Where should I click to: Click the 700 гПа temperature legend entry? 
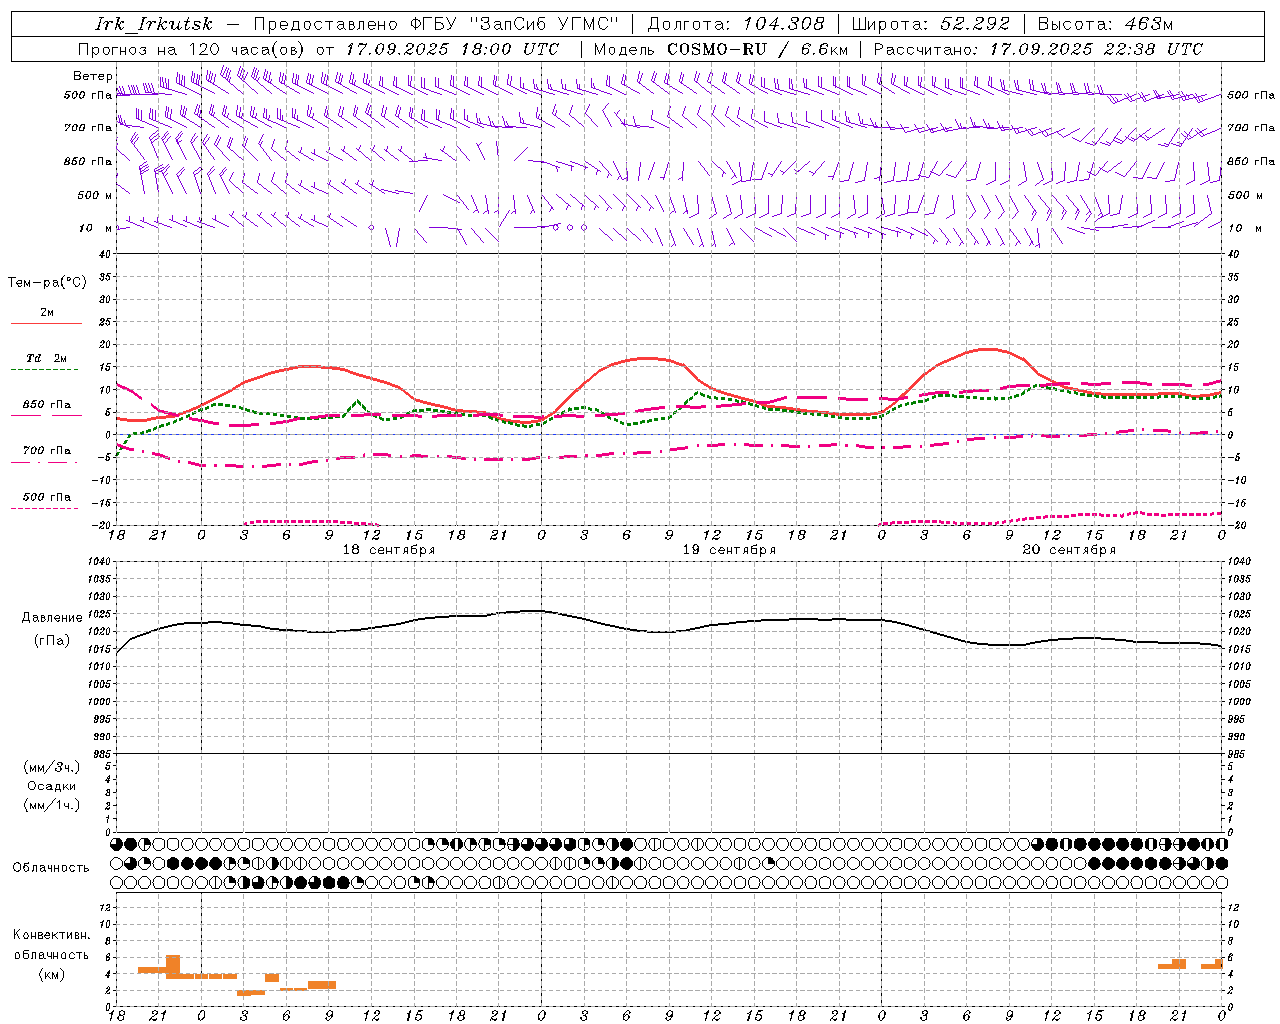[47, 450]
